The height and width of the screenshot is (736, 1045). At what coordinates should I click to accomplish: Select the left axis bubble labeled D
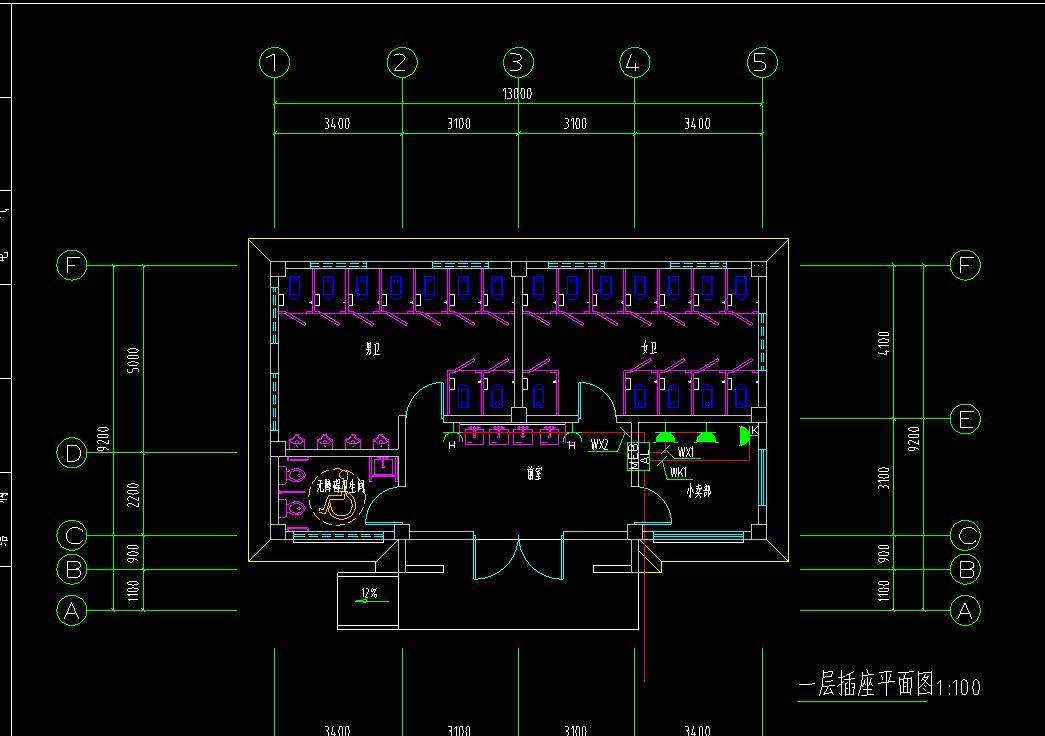pos(72,453)
